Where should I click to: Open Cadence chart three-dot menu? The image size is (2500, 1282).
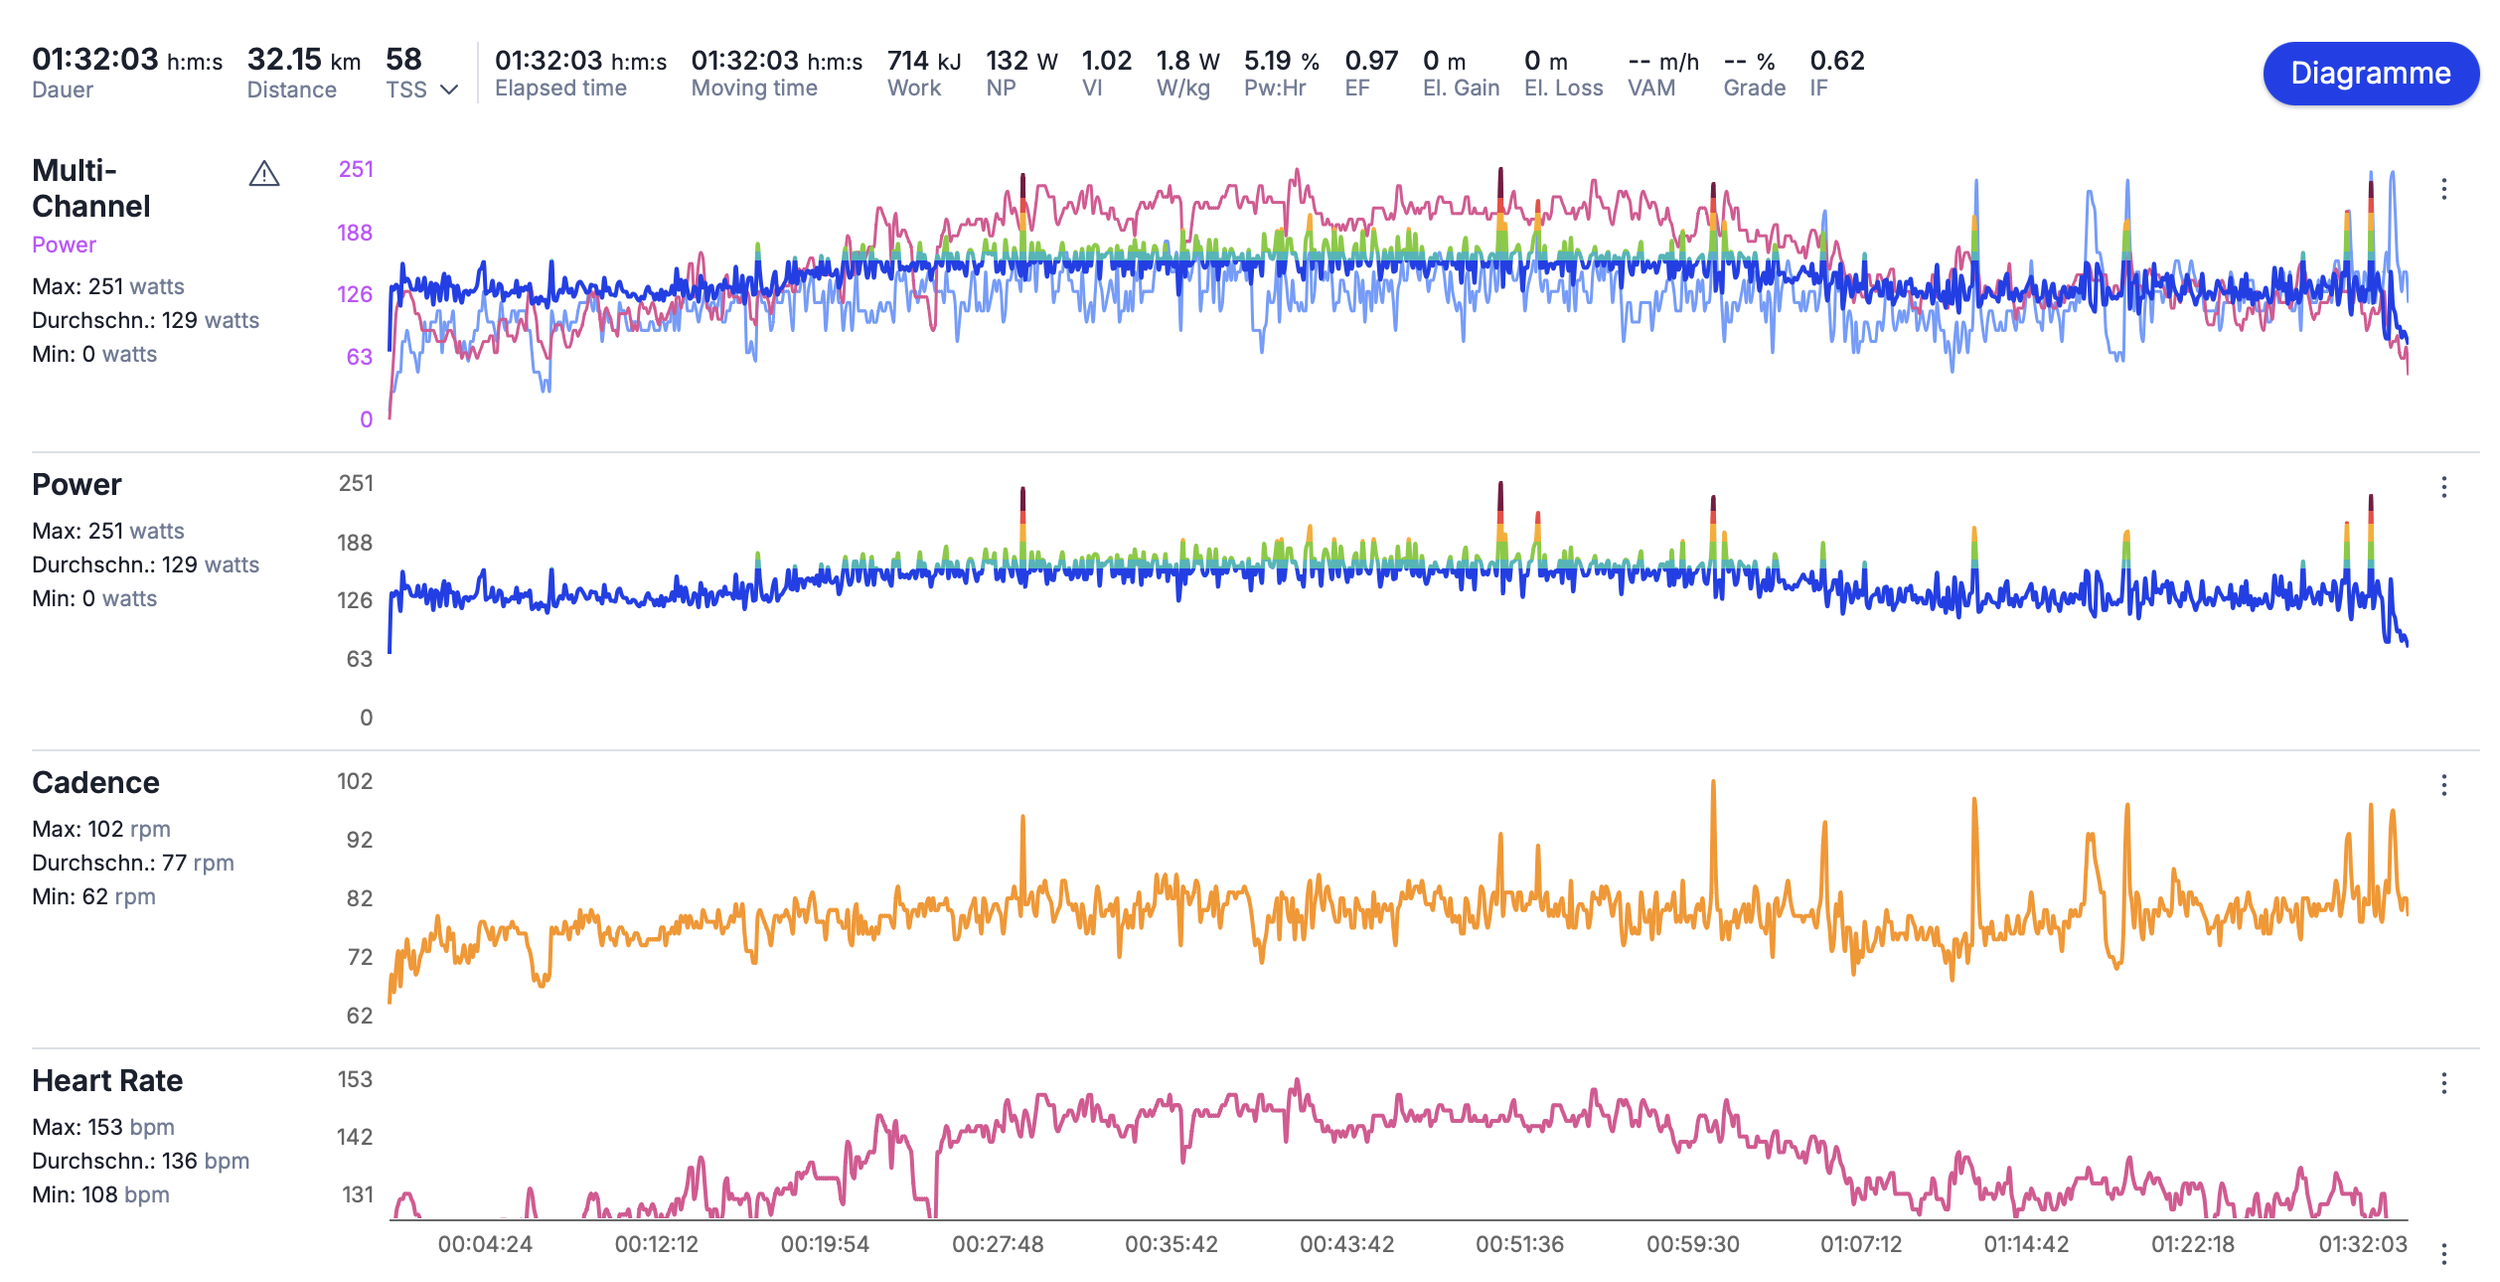2443,785
